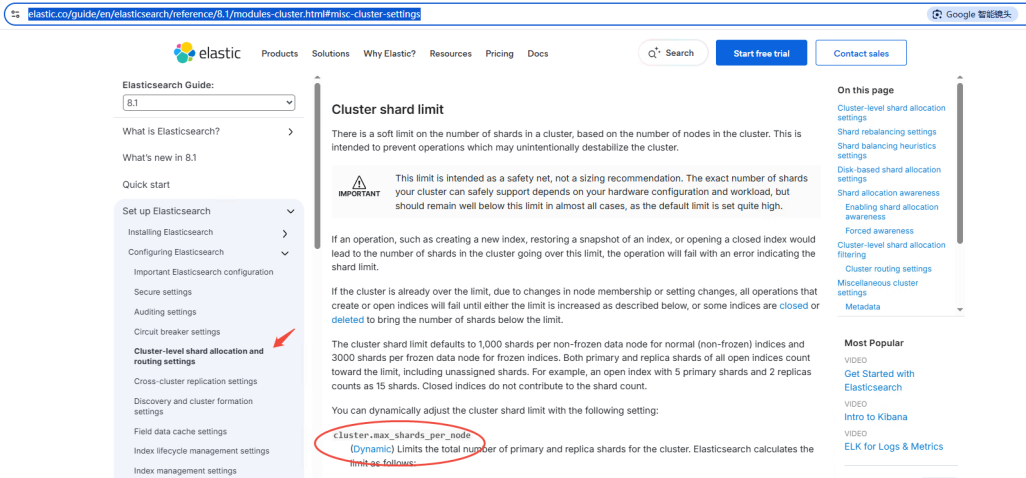
Task: Click the left sidebar scrollbar
Action: coord(317,165)
